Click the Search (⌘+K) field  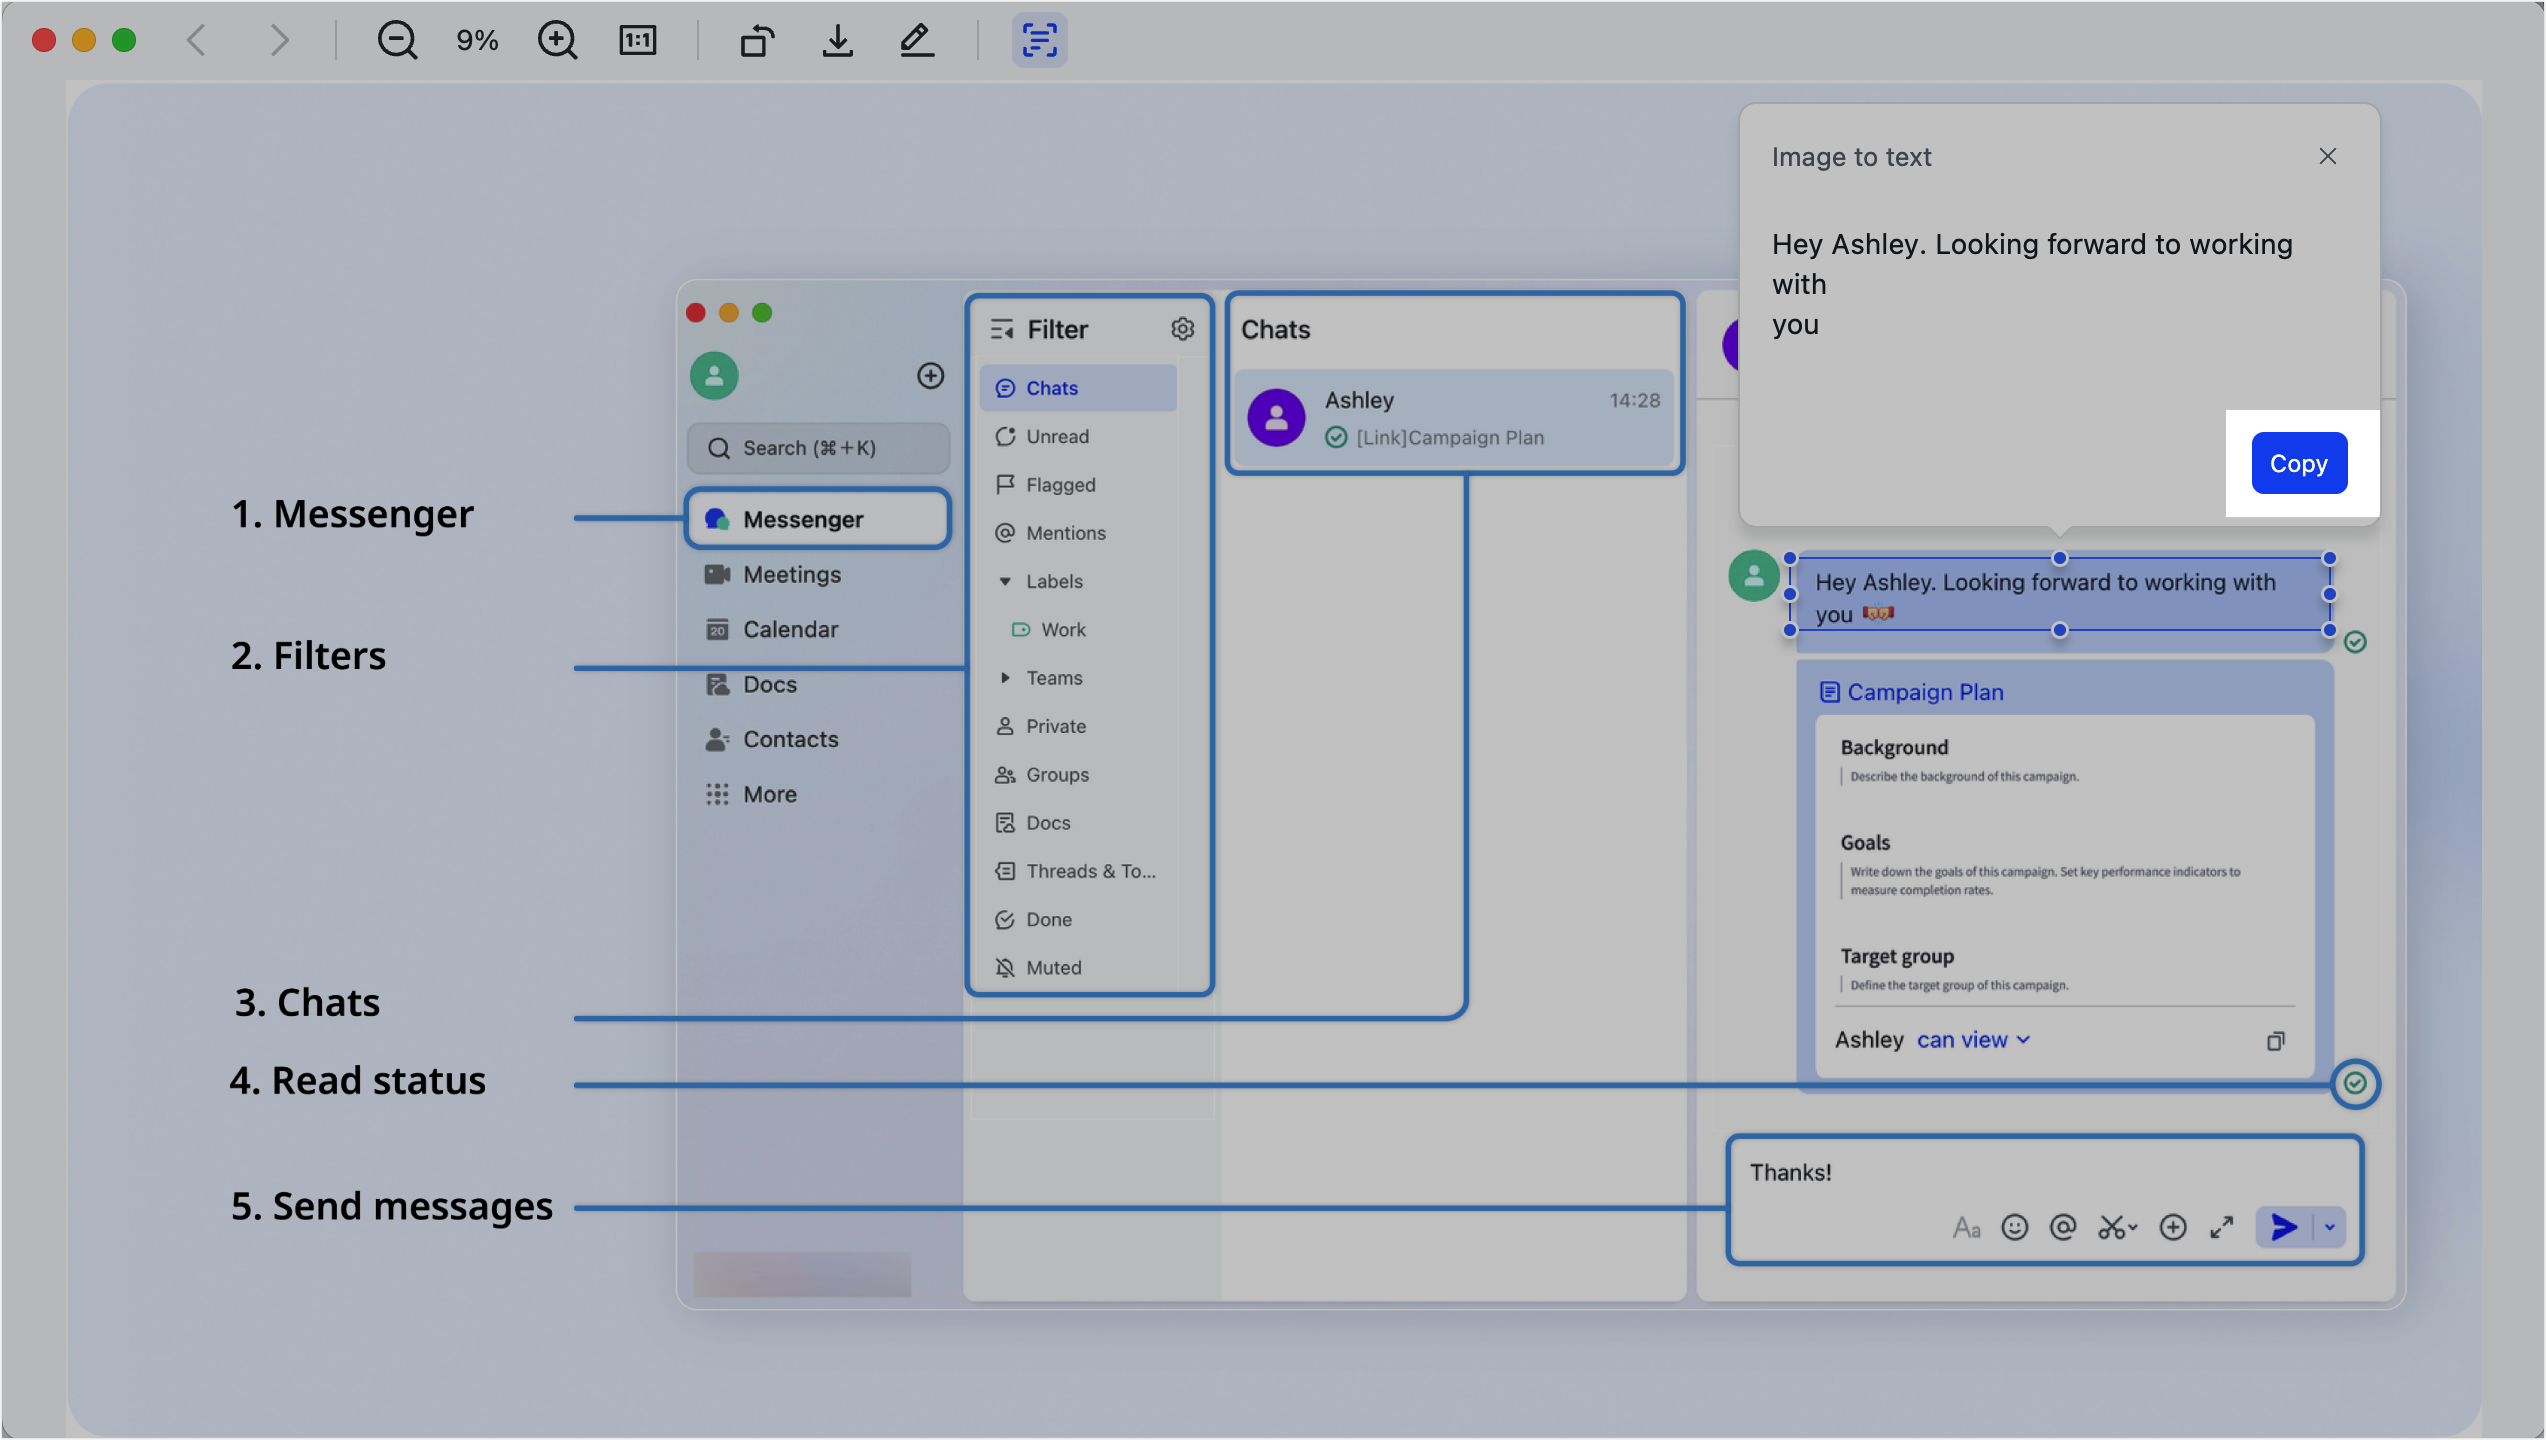(818, 448)
